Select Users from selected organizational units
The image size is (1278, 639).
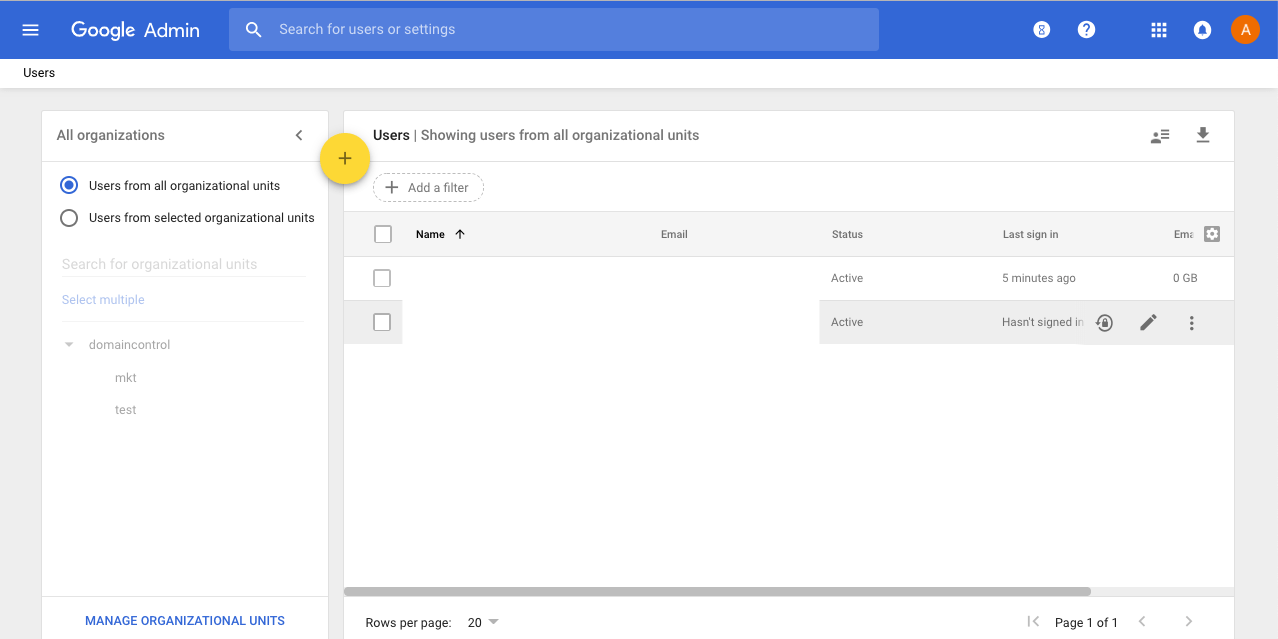coord(69,218)
